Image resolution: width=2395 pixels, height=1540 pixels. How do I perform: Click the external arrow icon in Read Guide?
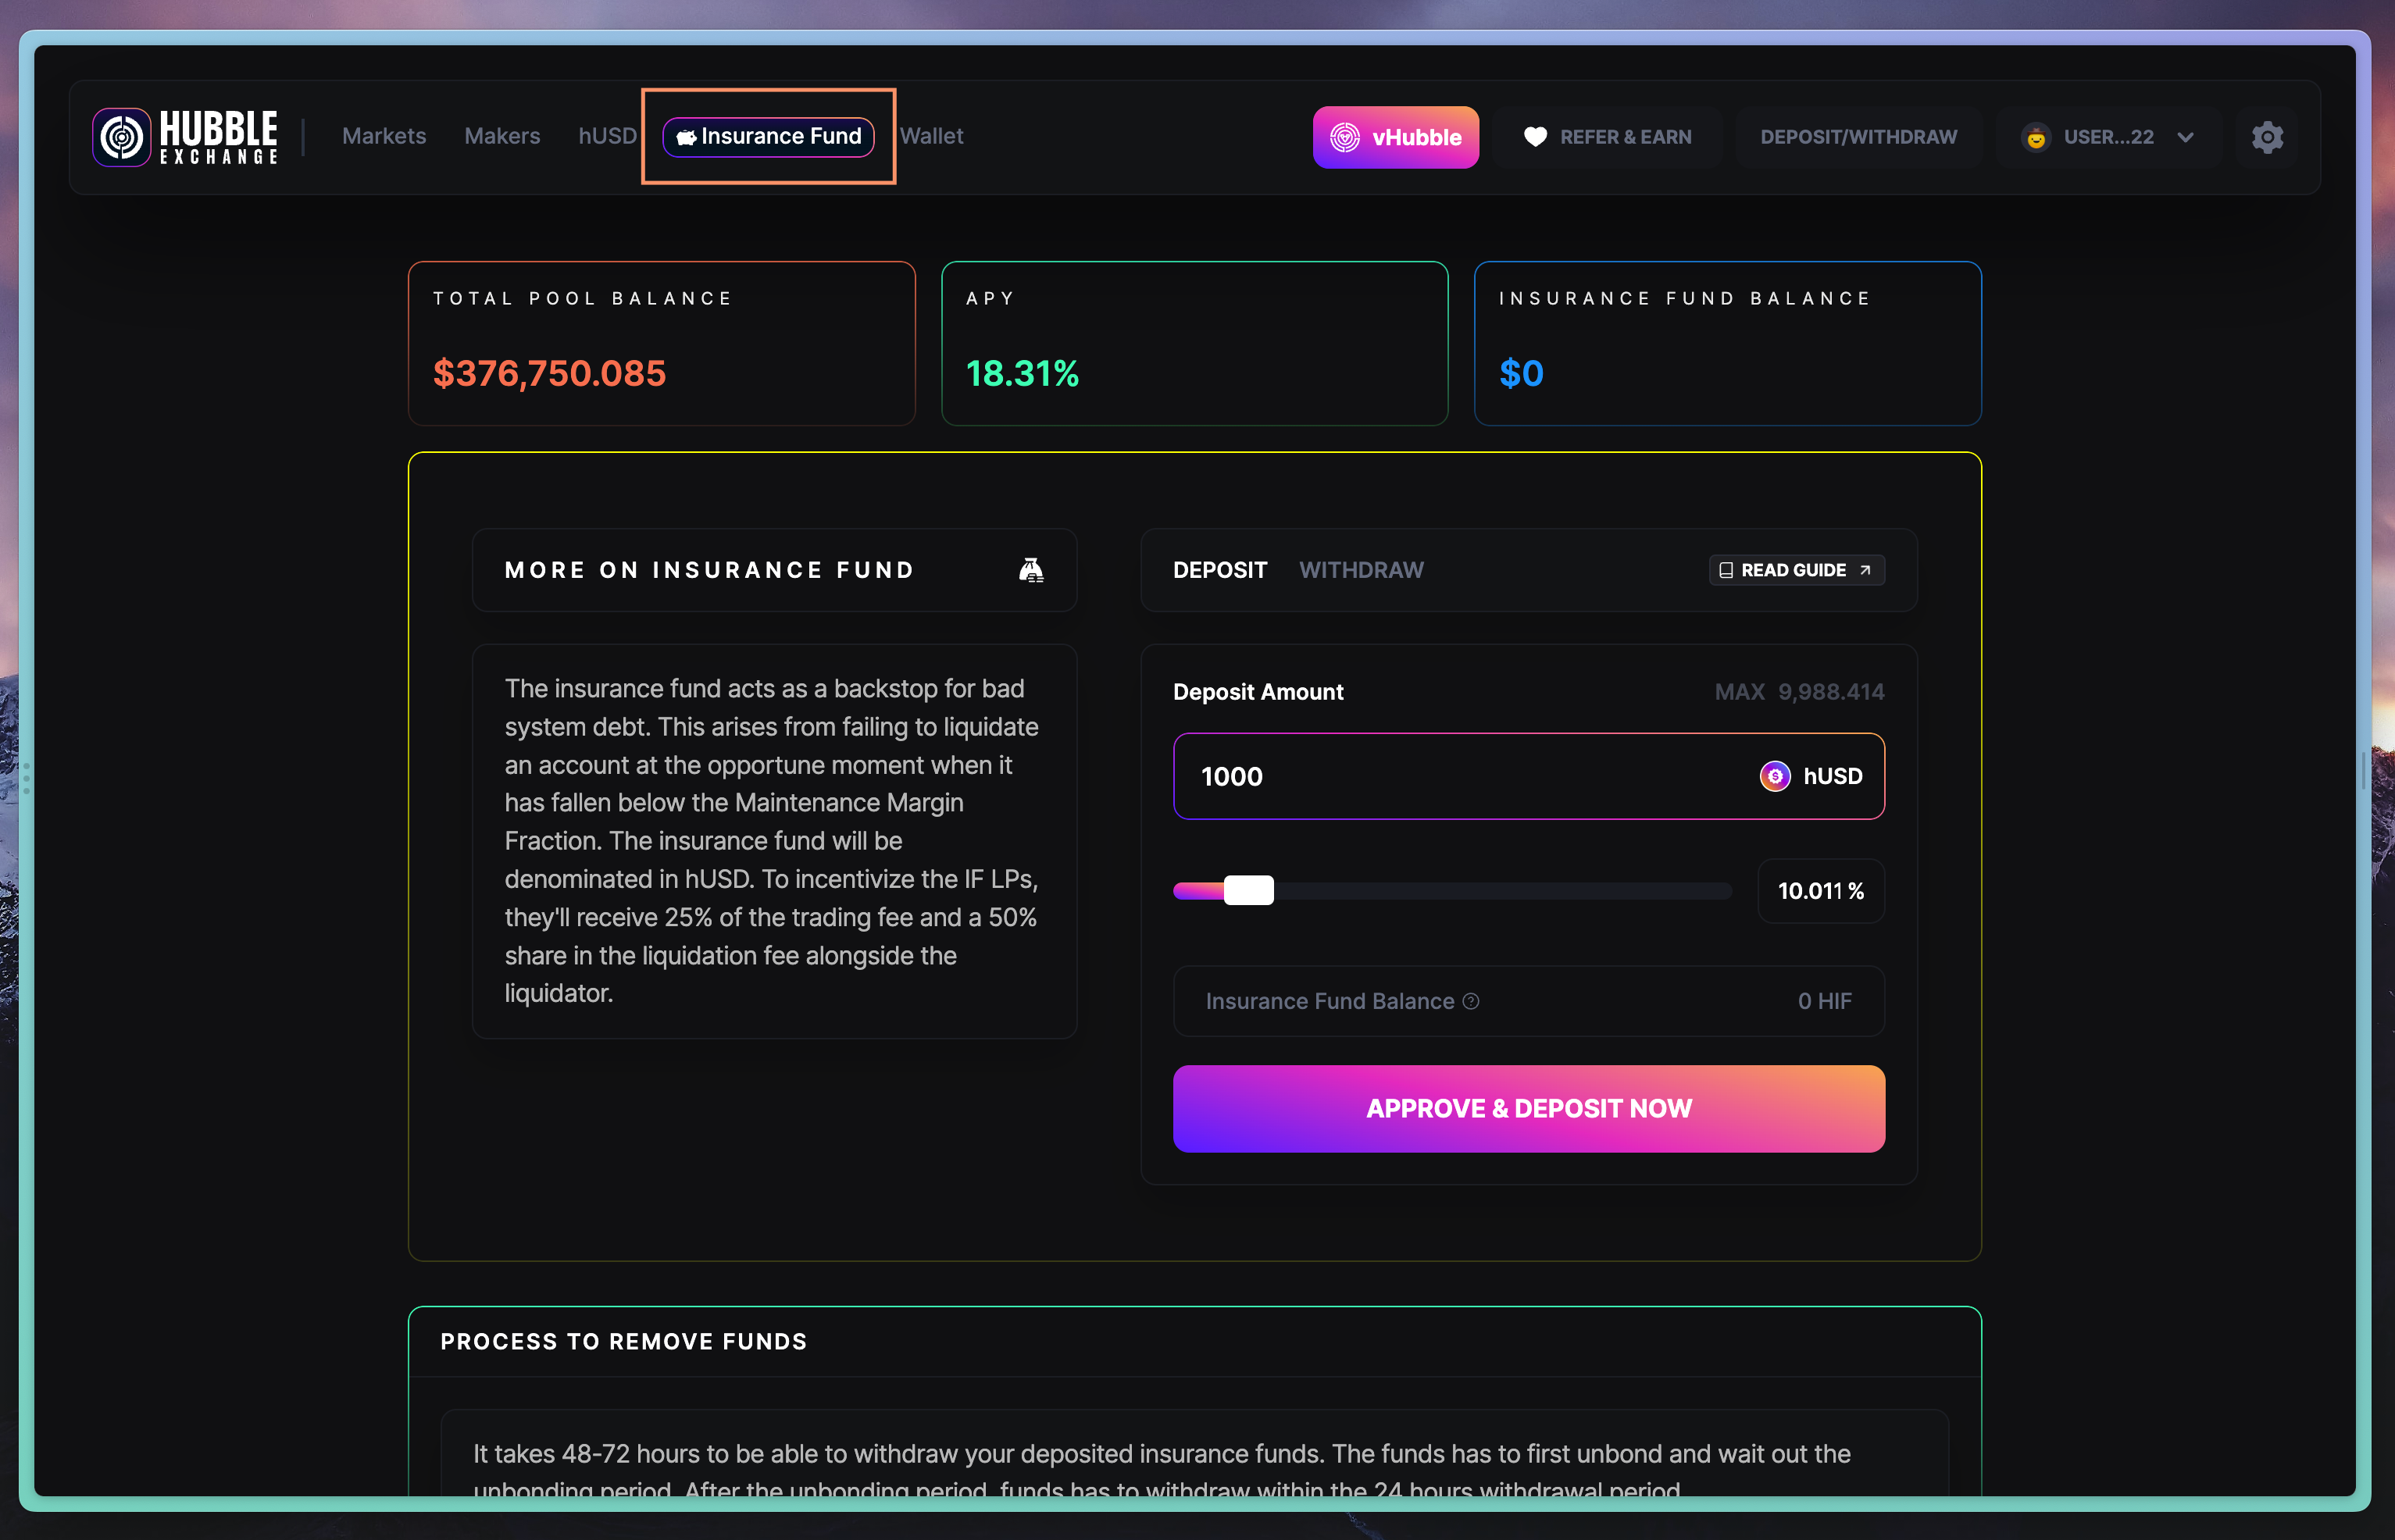click(1864, 570)
